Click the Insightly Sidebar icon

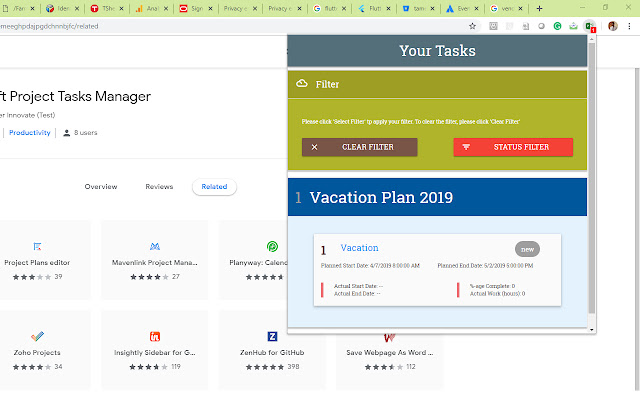point(155,336)
